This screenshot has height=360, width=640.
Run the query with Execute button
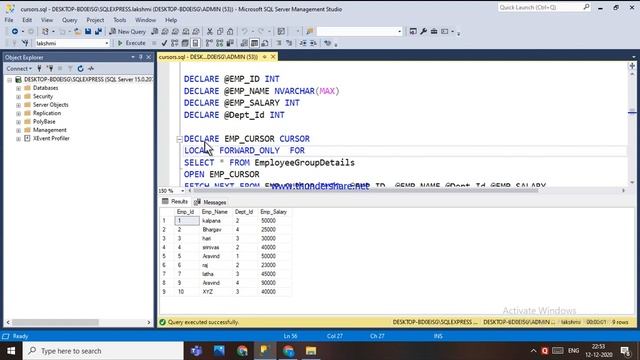click(131, 43)
